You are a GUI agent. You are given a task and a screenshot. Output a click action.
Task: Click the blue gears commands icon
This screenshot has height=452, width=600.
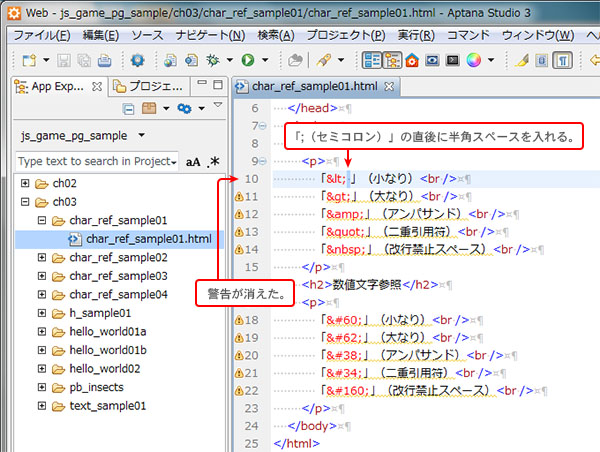(x=184, y=108)
